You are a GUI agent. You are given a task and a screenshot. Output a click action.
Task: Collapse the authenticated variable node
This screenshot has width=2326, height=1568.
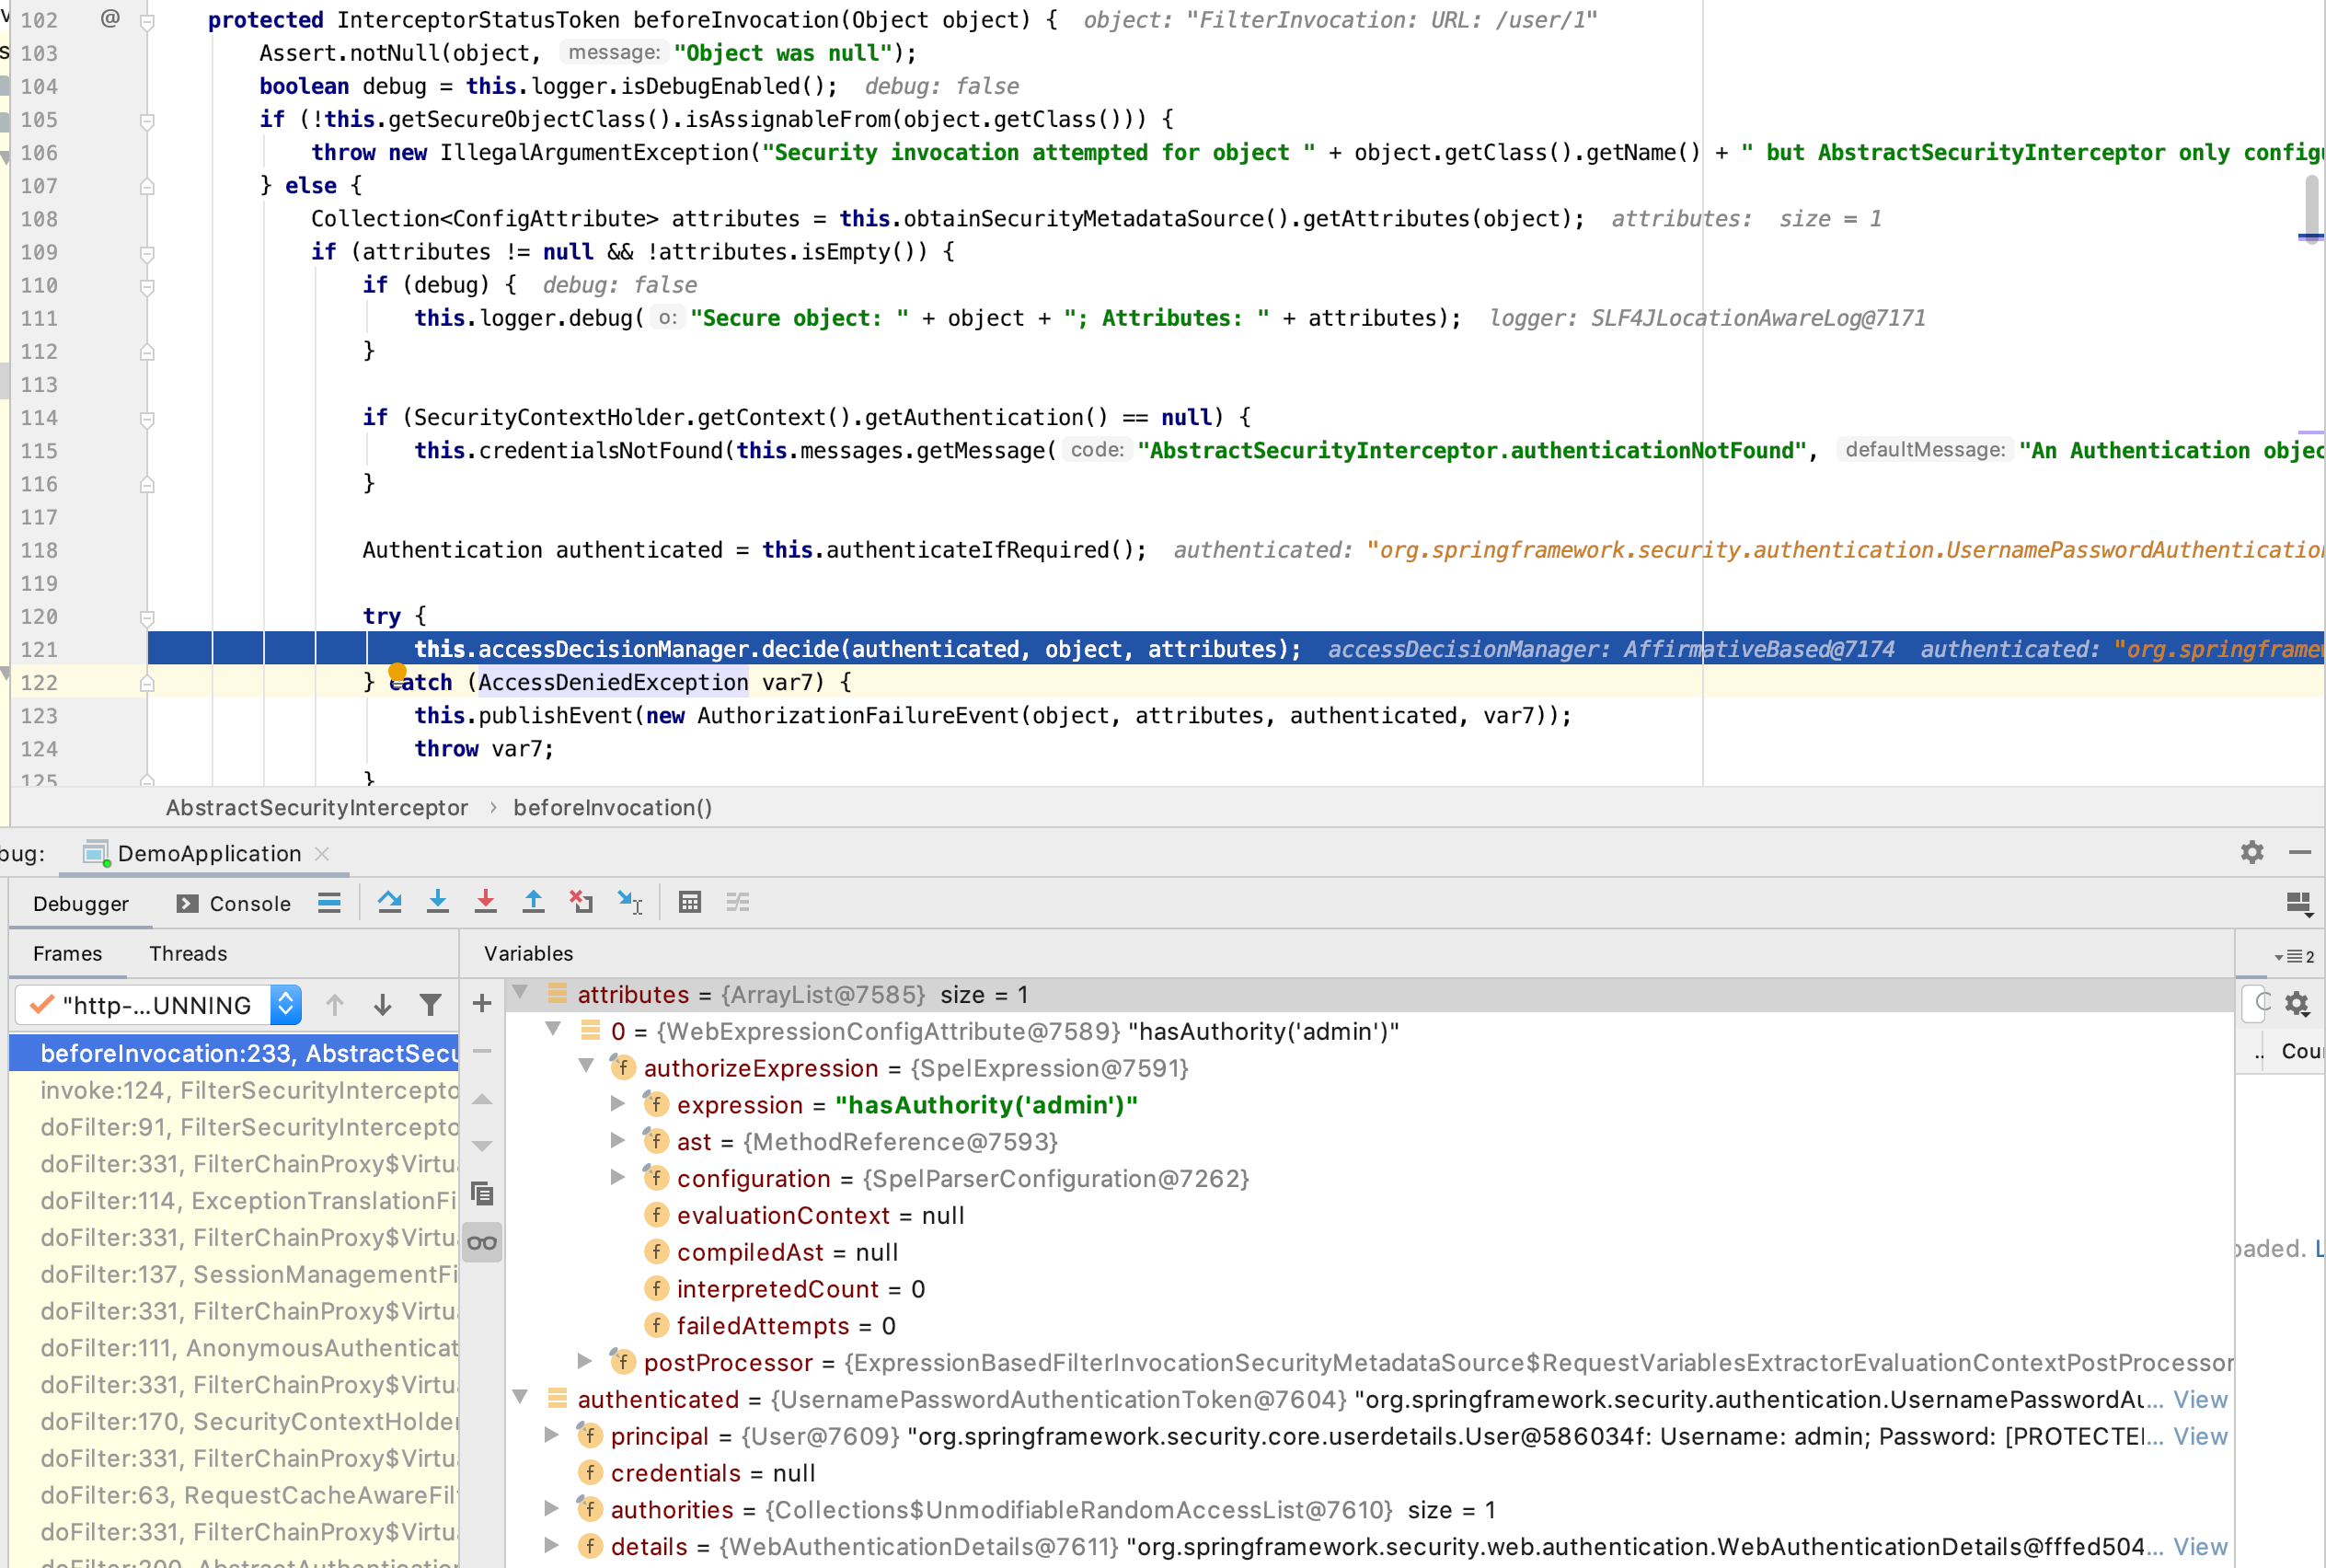point(521,1397)
